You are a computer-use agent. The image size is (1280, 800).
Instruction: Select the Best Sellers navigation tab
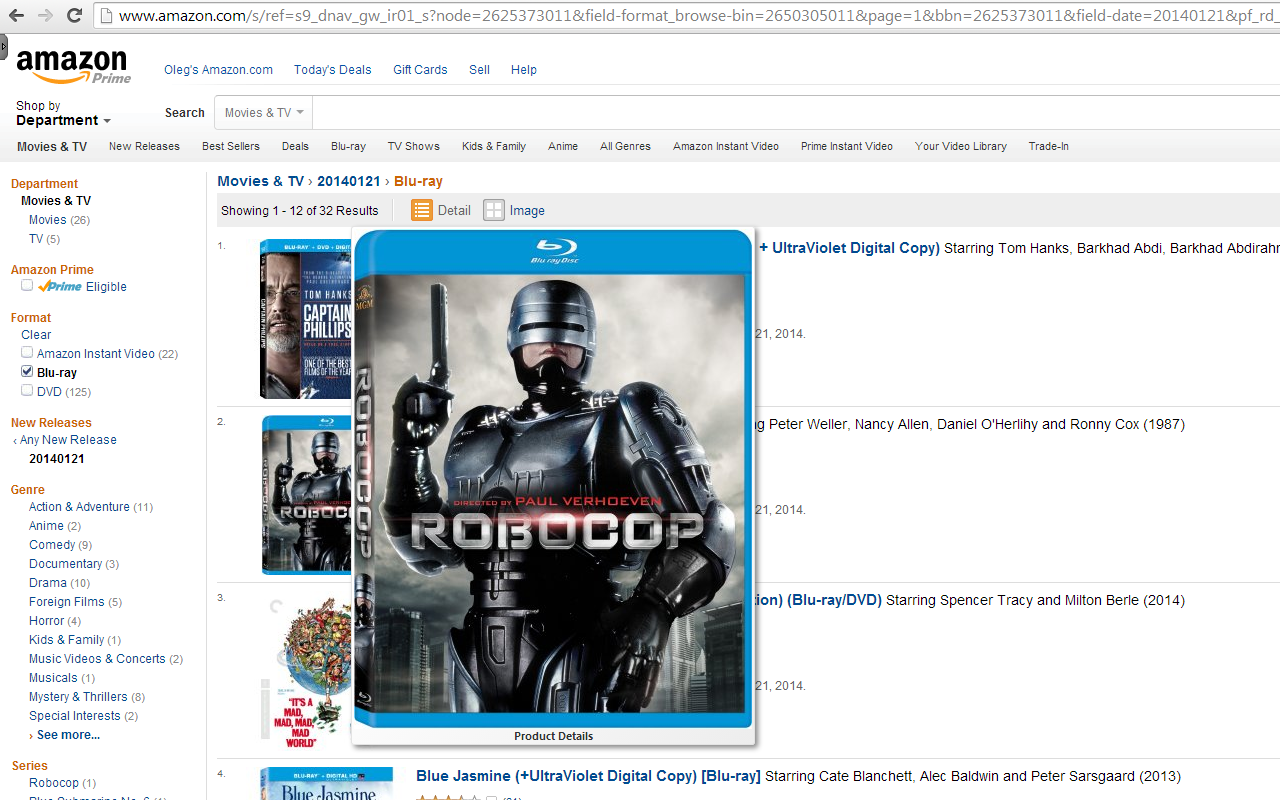230,146
